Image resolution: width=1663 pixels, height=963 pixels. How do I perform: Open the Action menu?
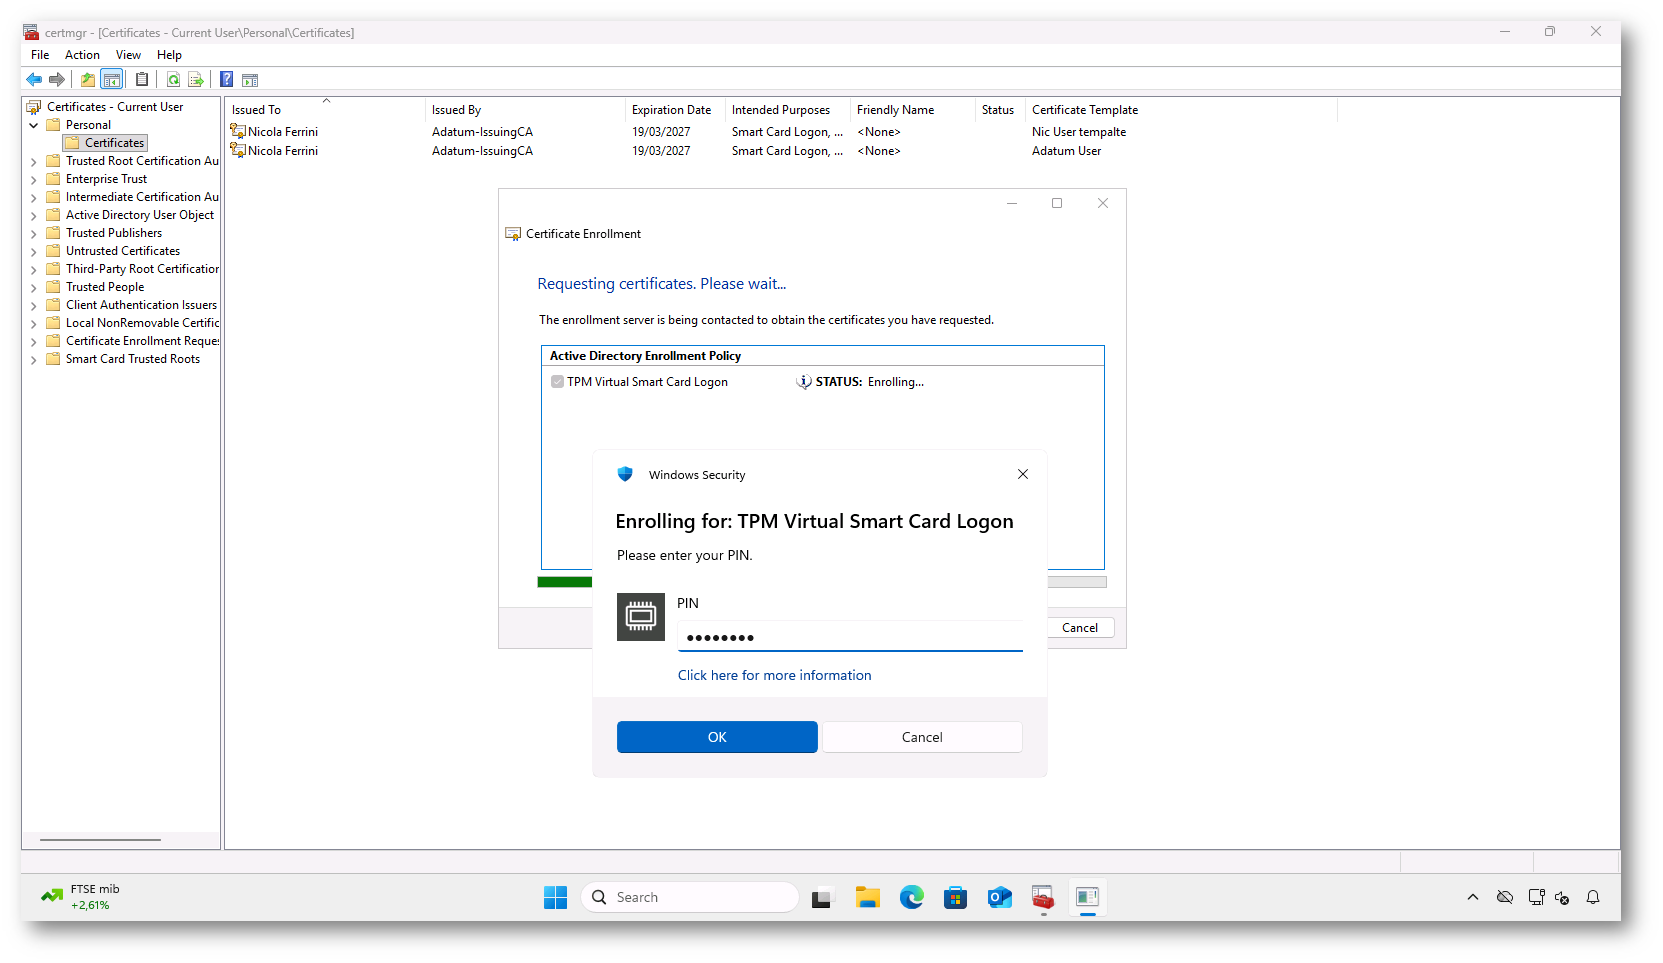[x=82, y=55]
